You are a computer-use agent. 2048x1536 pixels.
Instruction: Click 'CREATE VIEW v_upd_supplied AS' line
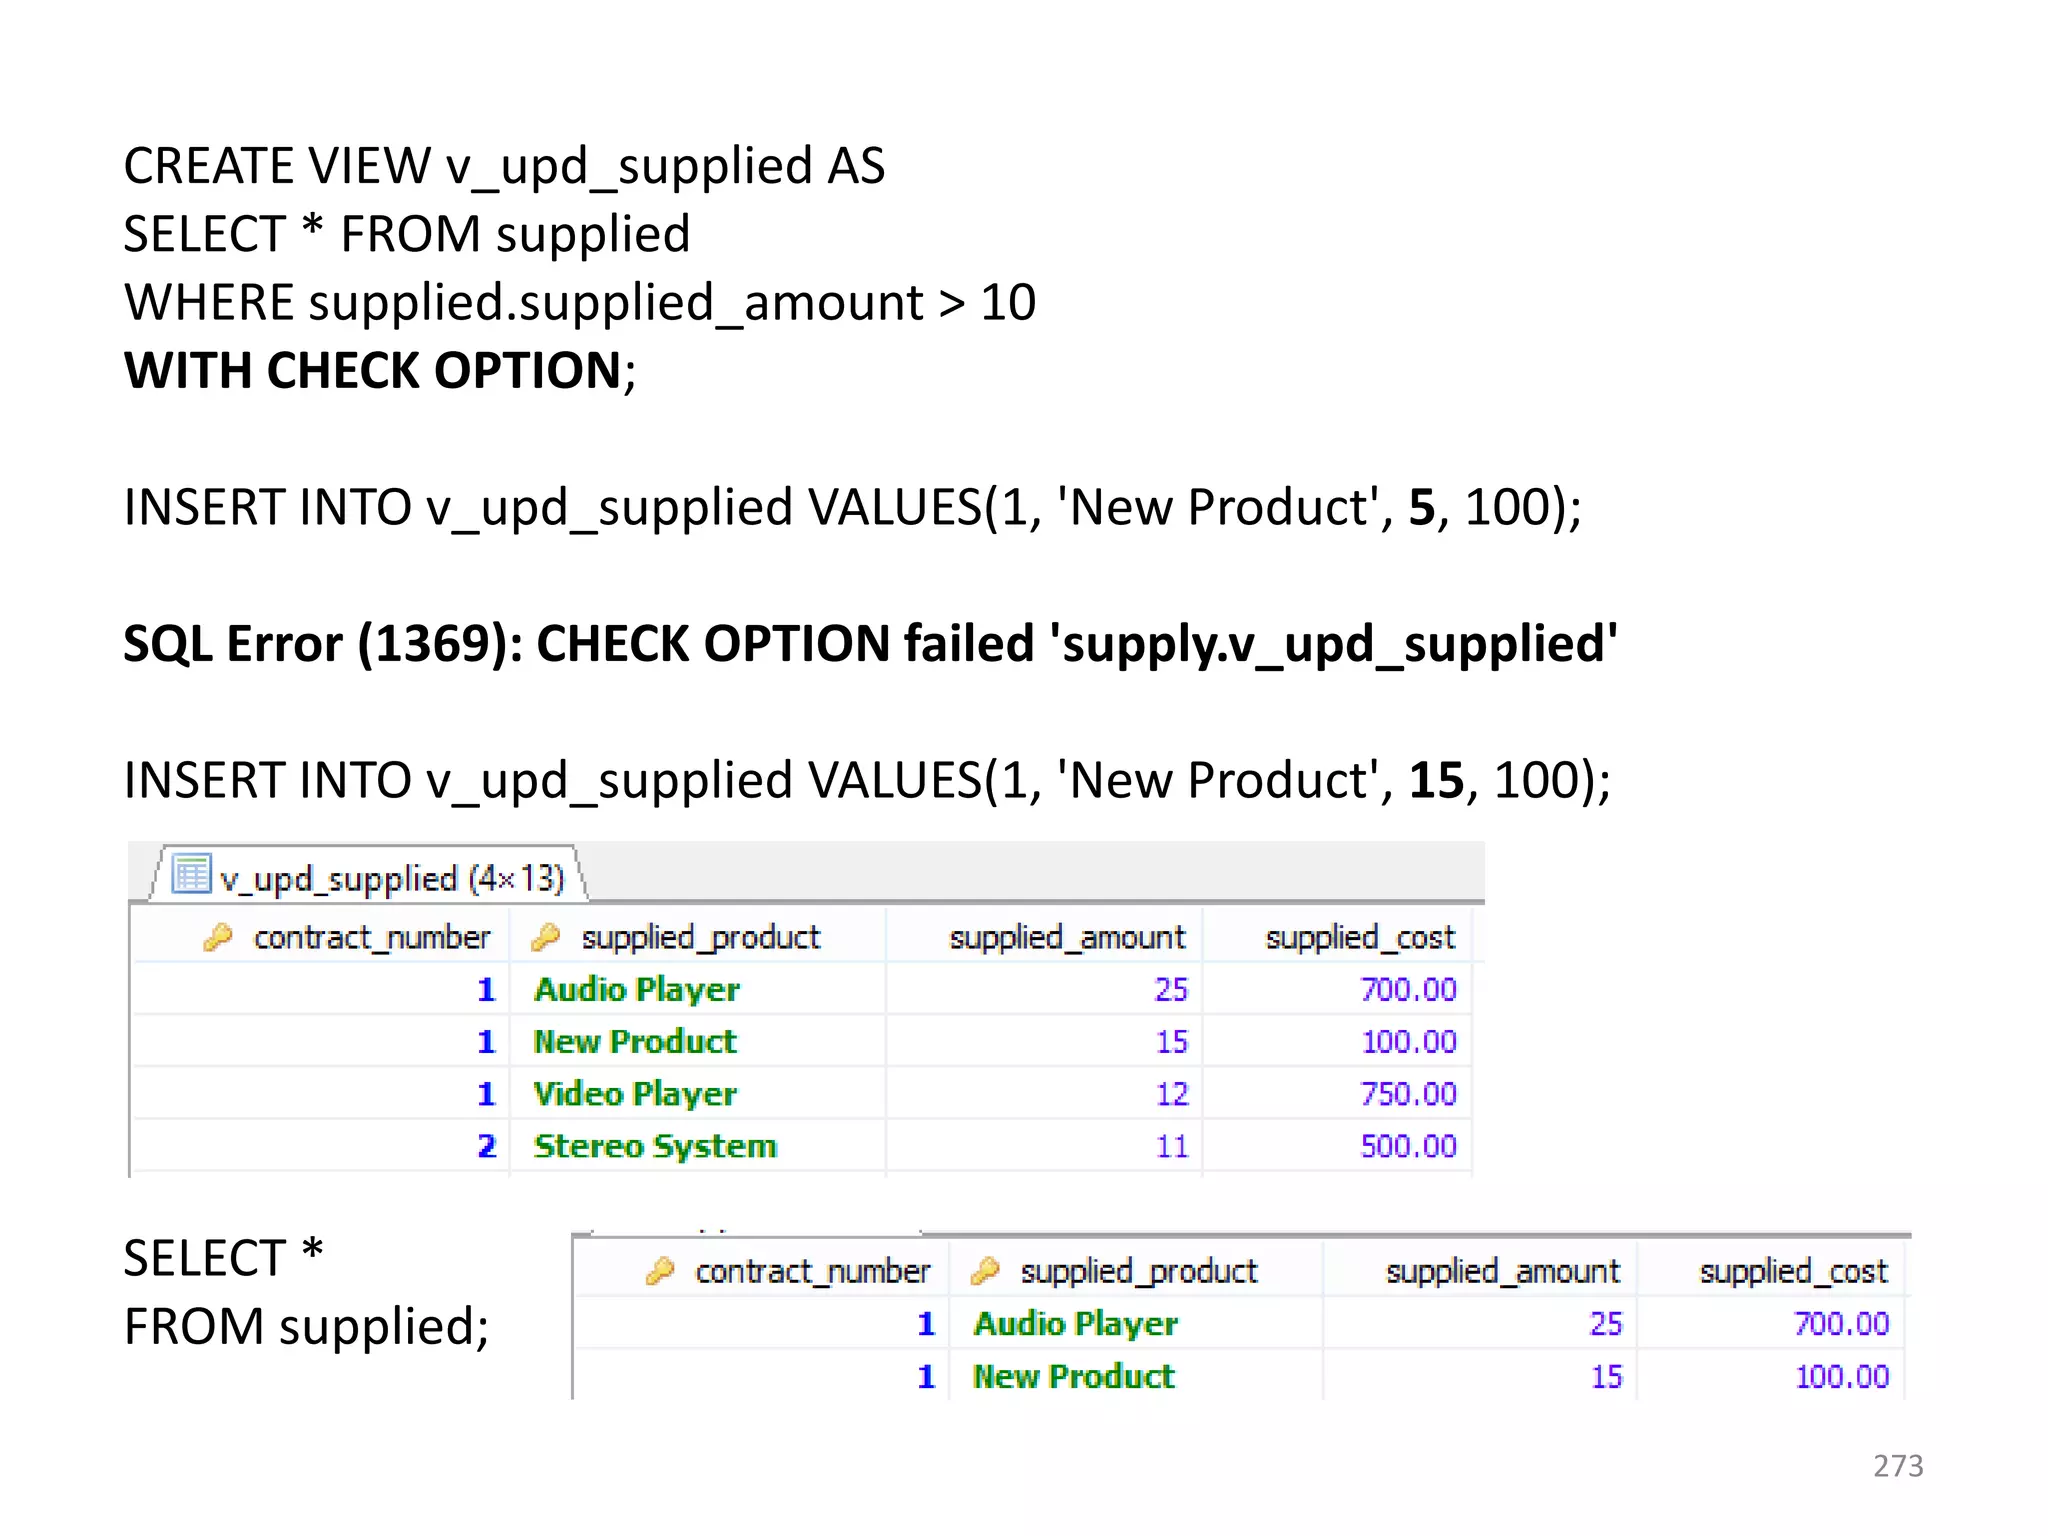[x=504, y=167]
